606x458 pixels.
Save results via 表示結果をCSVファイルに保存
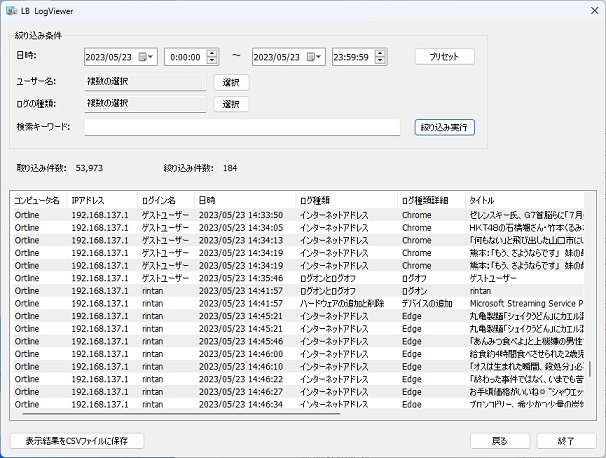click(x=77, y=441)
